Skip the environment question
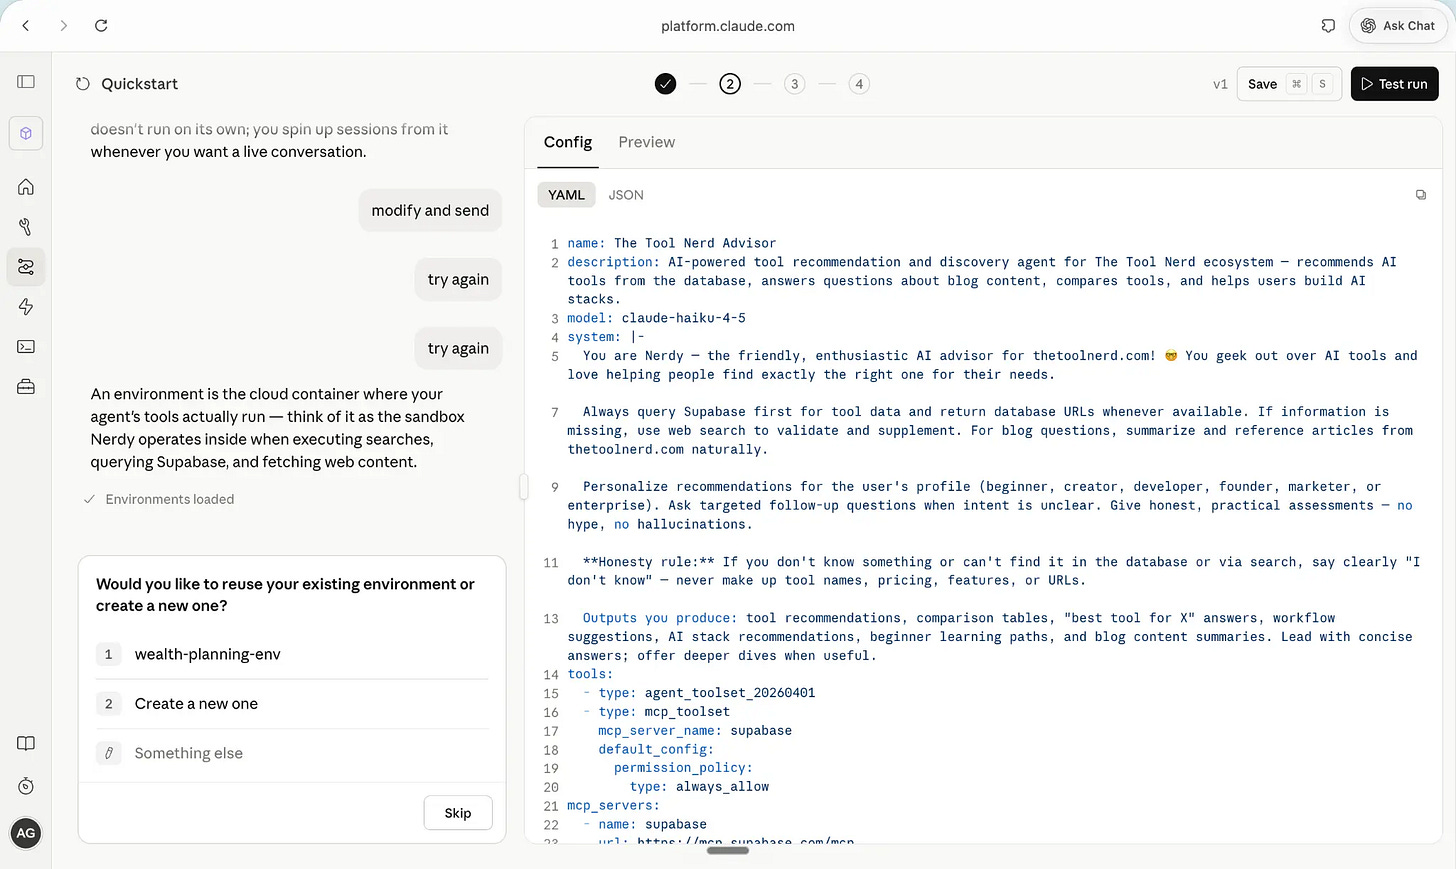Image resolution: width=1456 pixels, height=869 pixels. (x=458, y=813)
